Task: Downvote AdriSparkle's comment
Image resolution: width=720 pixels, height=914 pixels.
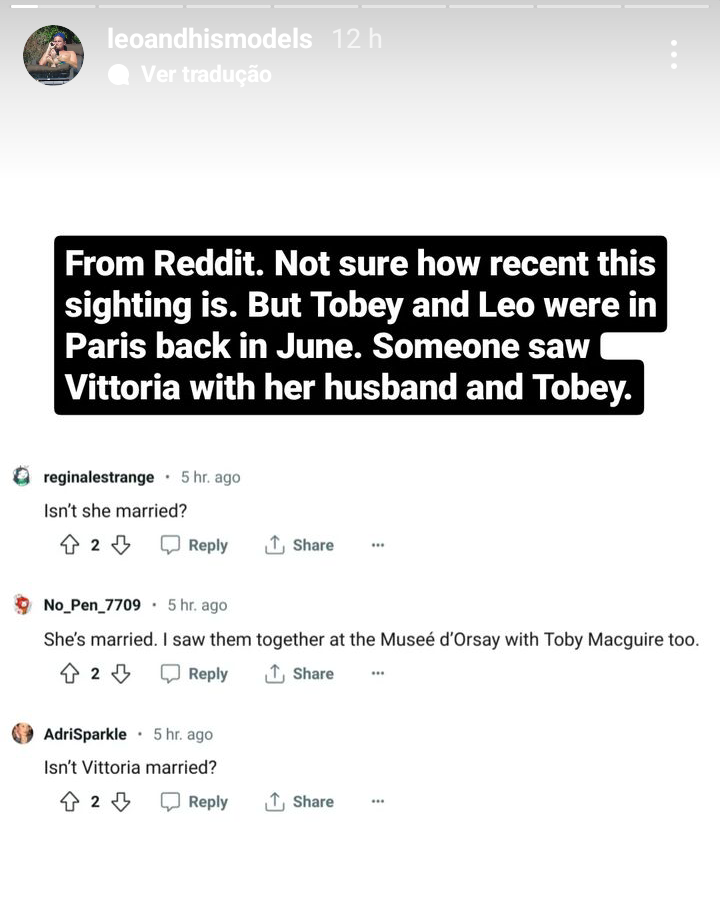Action: (x=120, y=801)
